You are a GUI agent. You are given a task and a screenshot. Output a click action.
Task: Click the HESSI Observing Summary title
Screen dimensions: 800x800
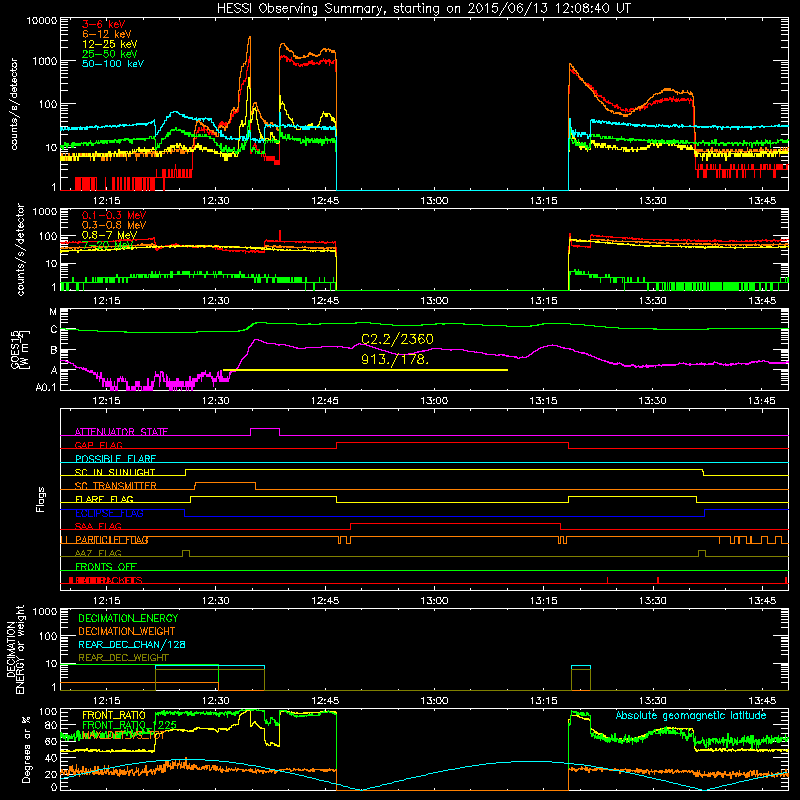pos(424,9)
